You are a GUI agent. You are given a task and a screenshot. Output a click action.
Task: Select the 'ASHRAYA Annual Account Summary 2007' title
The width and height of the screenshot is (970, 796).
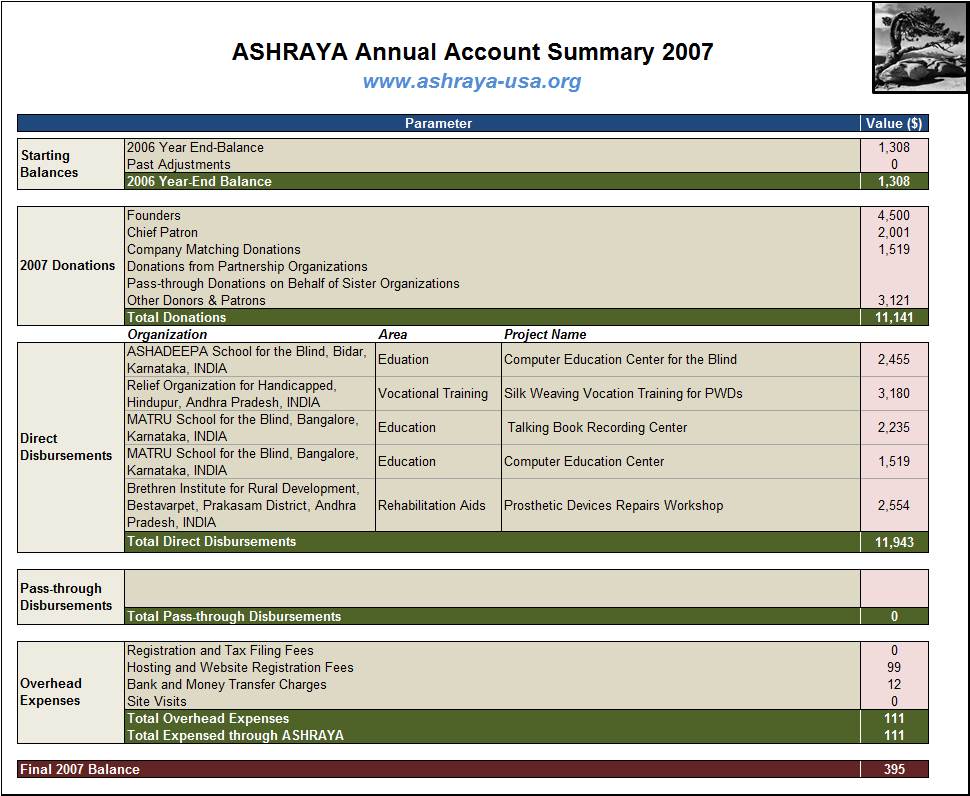tap(472, 51)
